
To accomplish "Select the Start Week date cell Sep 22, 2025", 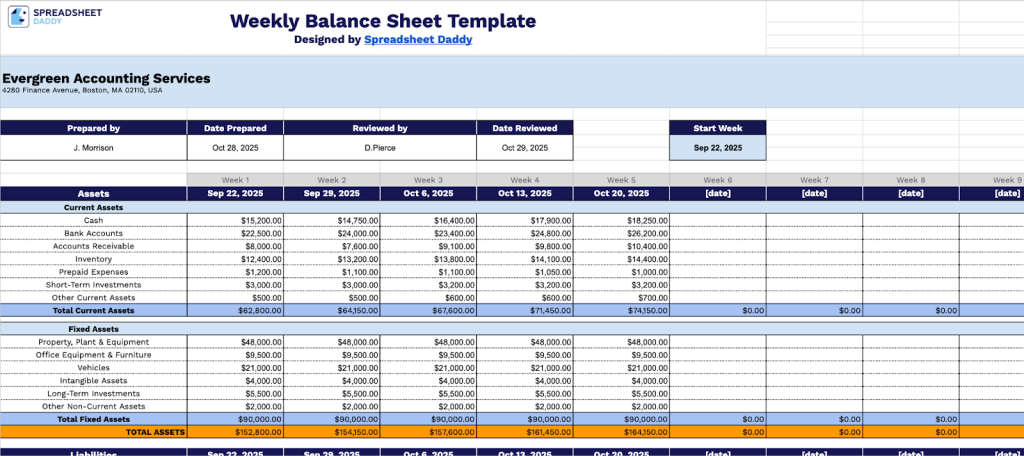I will (718, 147).
